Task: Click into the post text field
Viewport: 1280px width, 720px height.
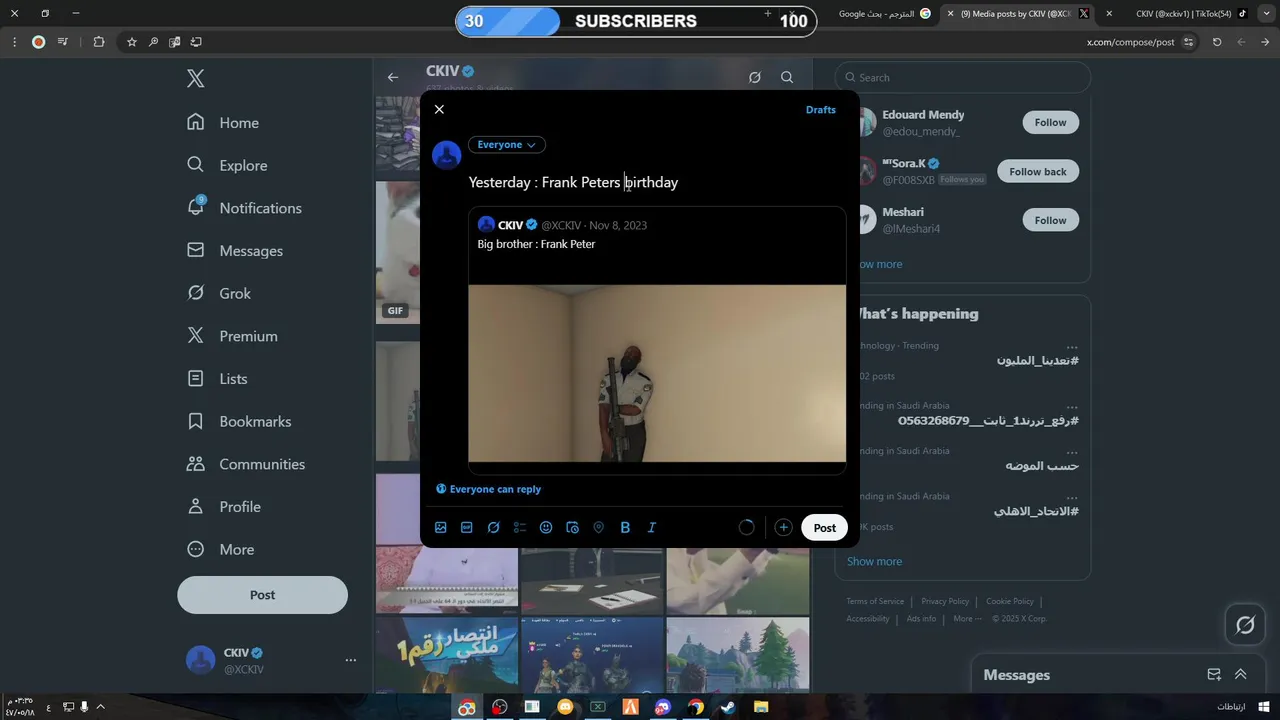Action: (657, 182)
